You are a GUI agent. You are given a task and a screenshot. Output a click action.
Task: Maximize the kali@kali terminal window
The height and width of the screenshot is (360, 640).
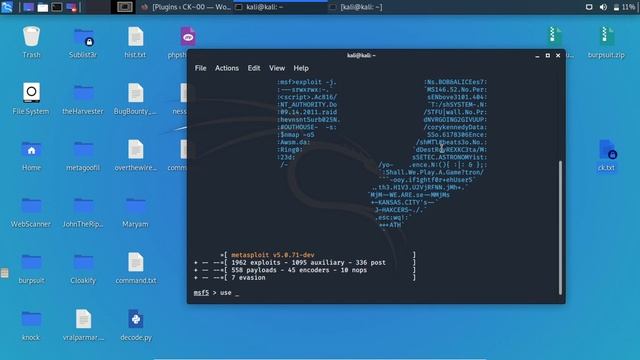click(548, 56)
